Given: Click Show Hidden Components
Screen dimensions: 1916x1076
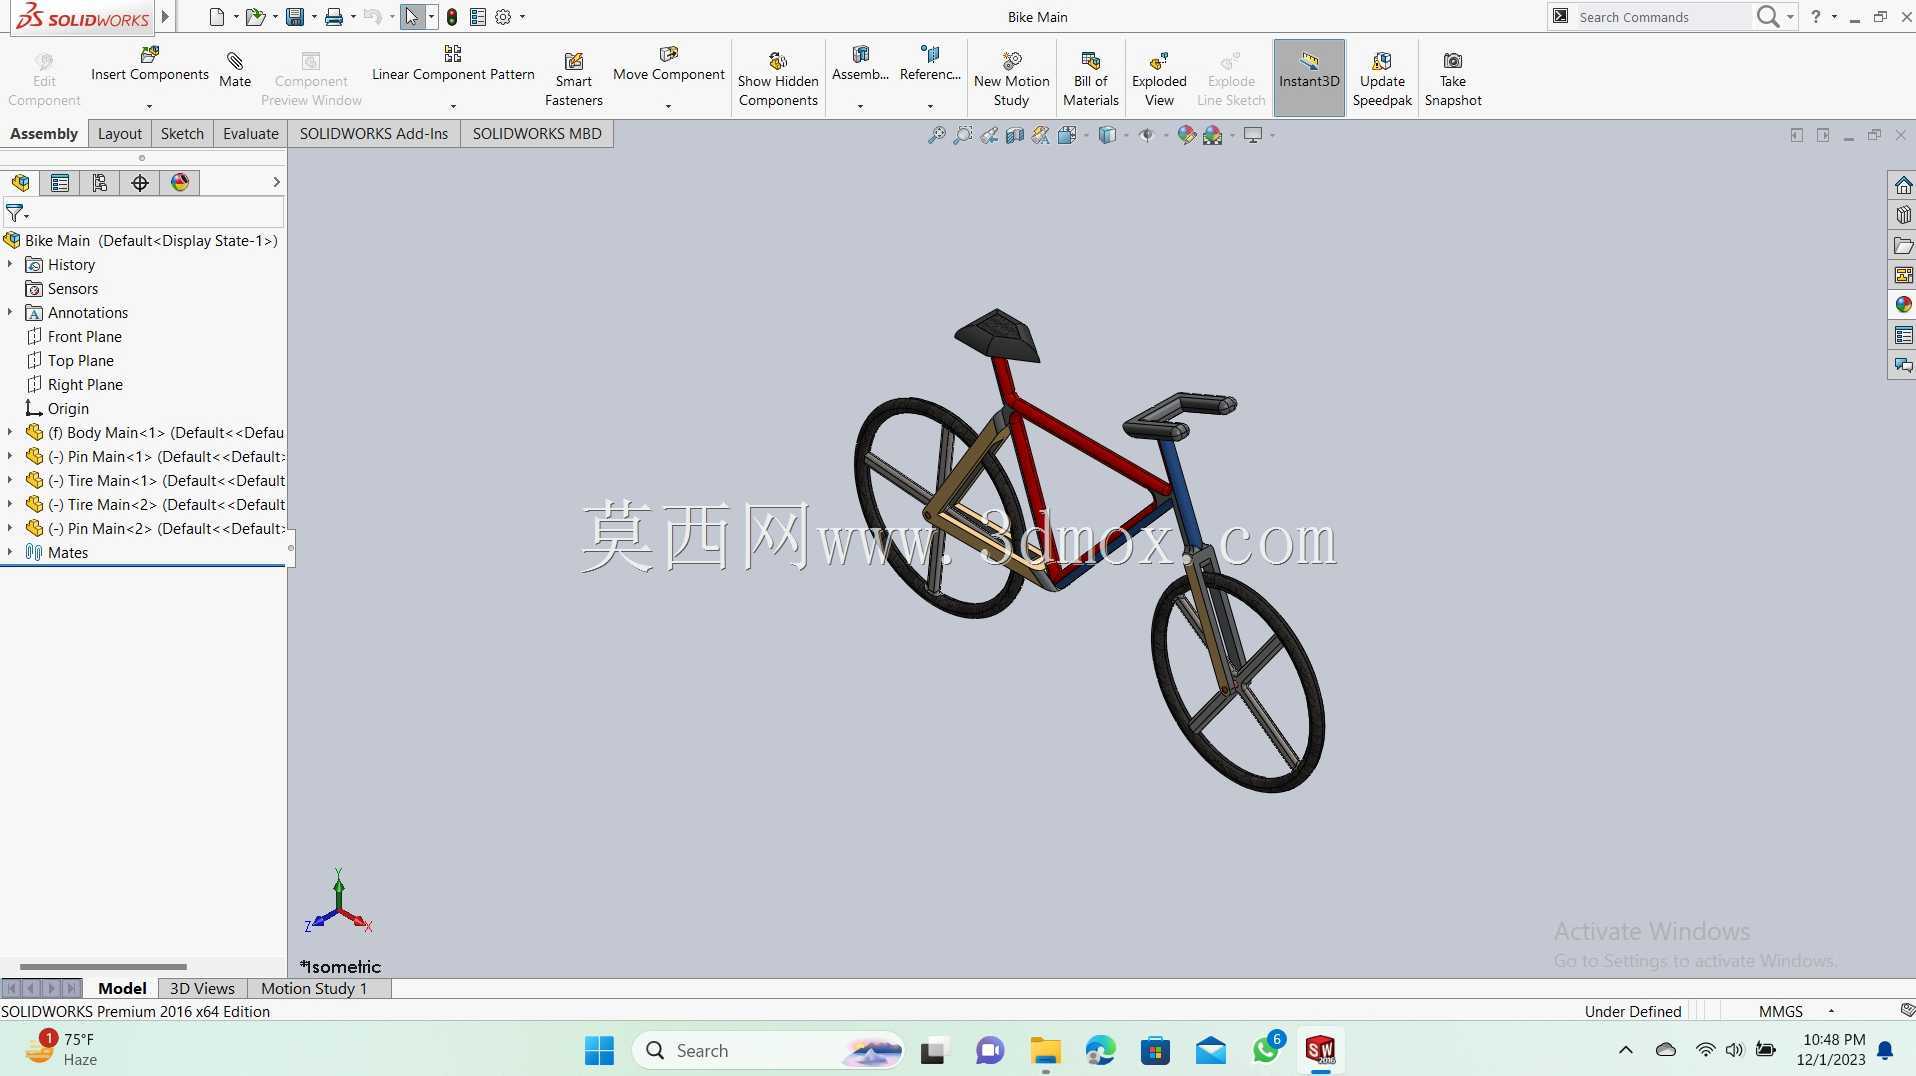Looking at the screenshot, I should (778, 79).
